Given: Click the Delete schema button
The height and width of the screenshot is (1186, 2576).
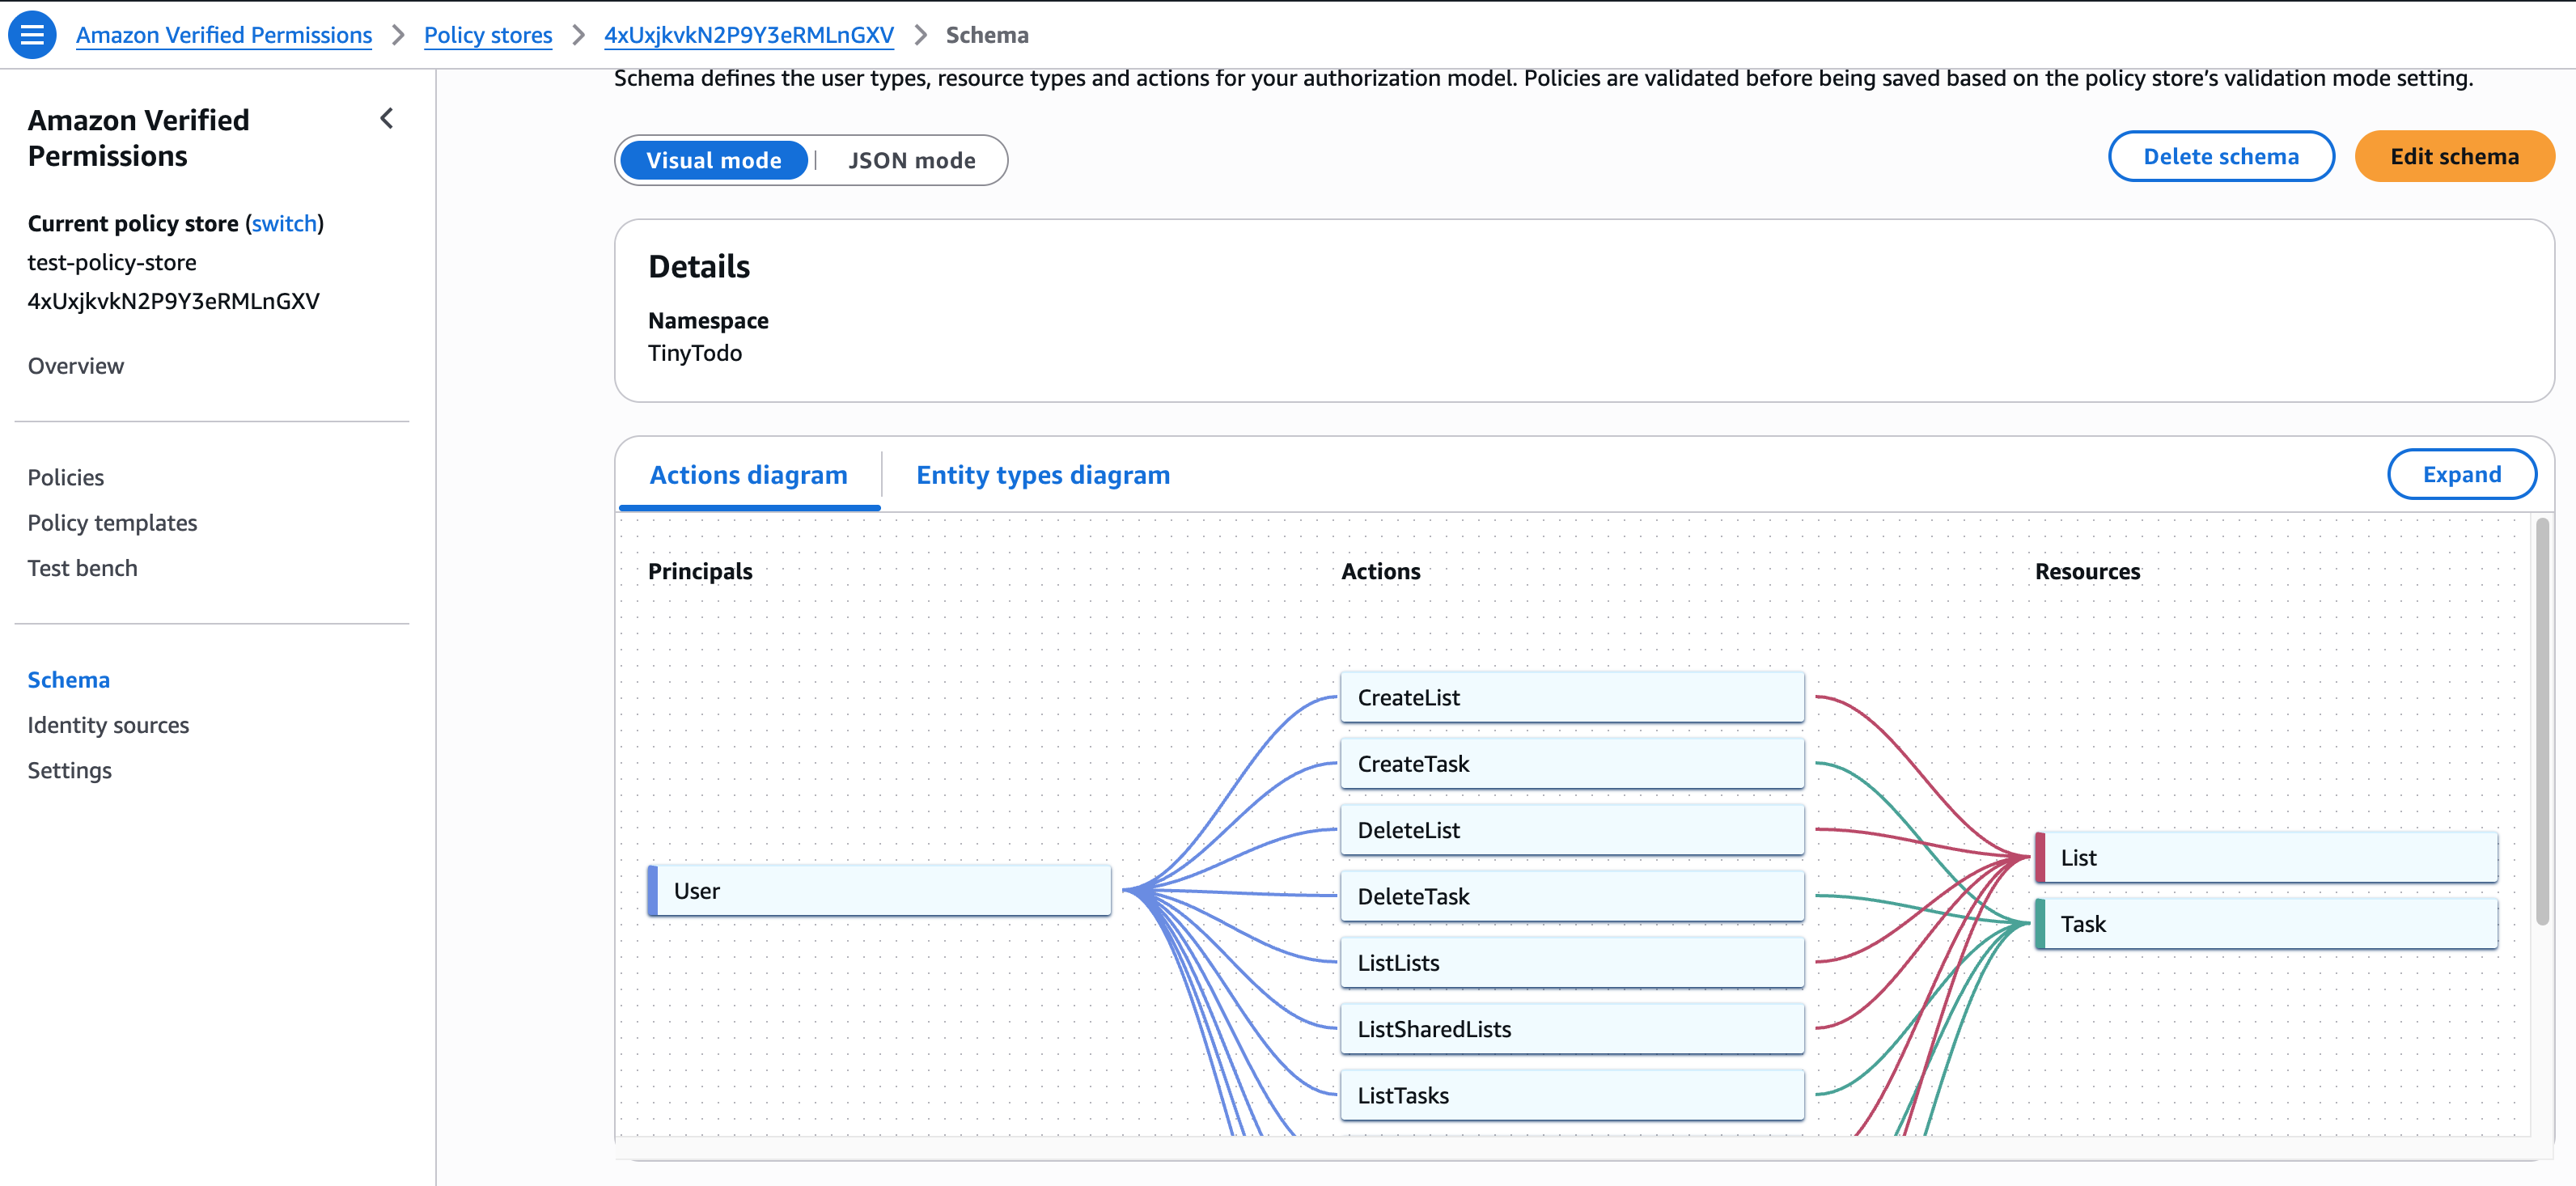Looking at the screenshot, I should [2220, 156].
